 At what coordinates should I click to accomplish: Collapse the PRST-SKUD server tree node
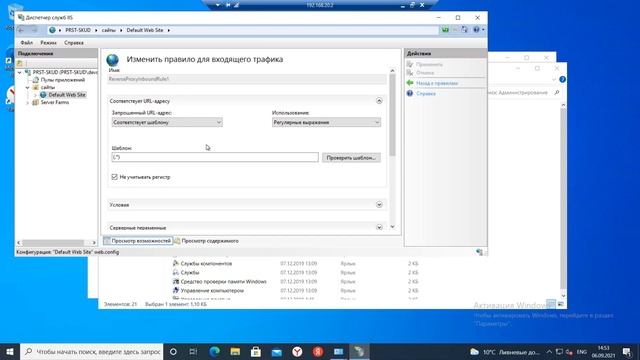coord(20,72)
